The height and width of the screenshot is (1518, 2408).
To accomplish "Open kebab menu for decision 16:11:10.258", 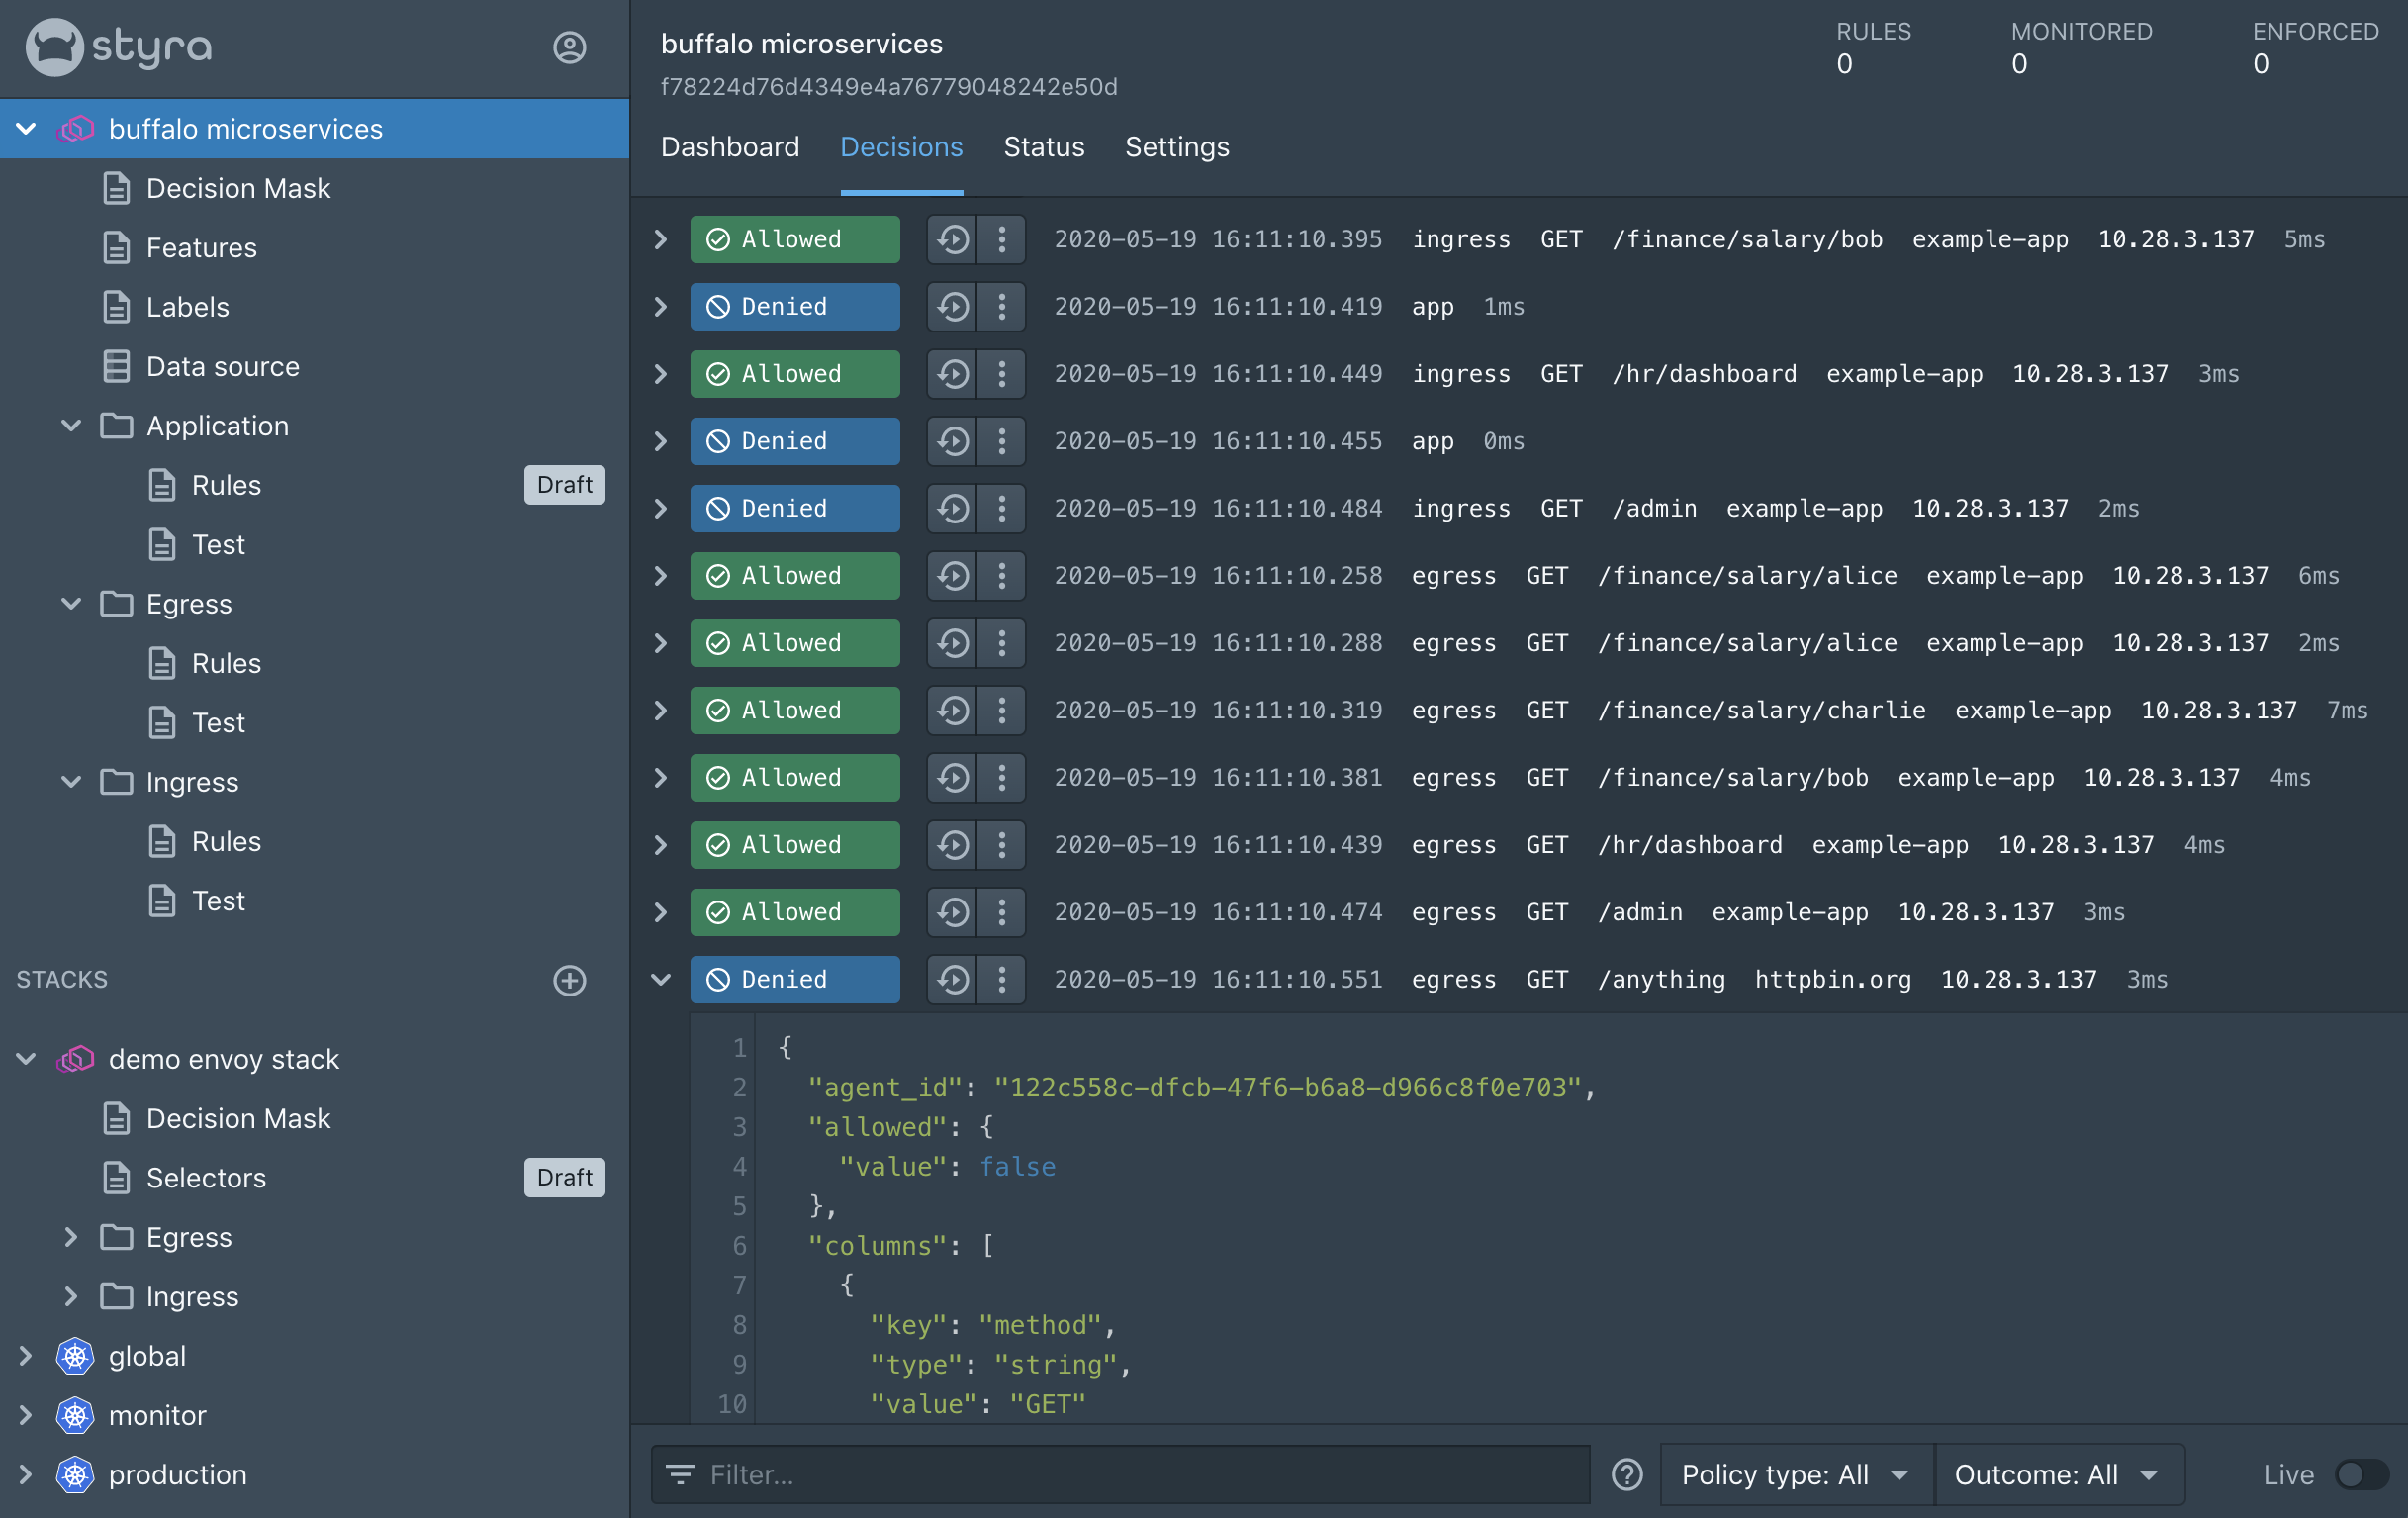I will point(1001,575).
